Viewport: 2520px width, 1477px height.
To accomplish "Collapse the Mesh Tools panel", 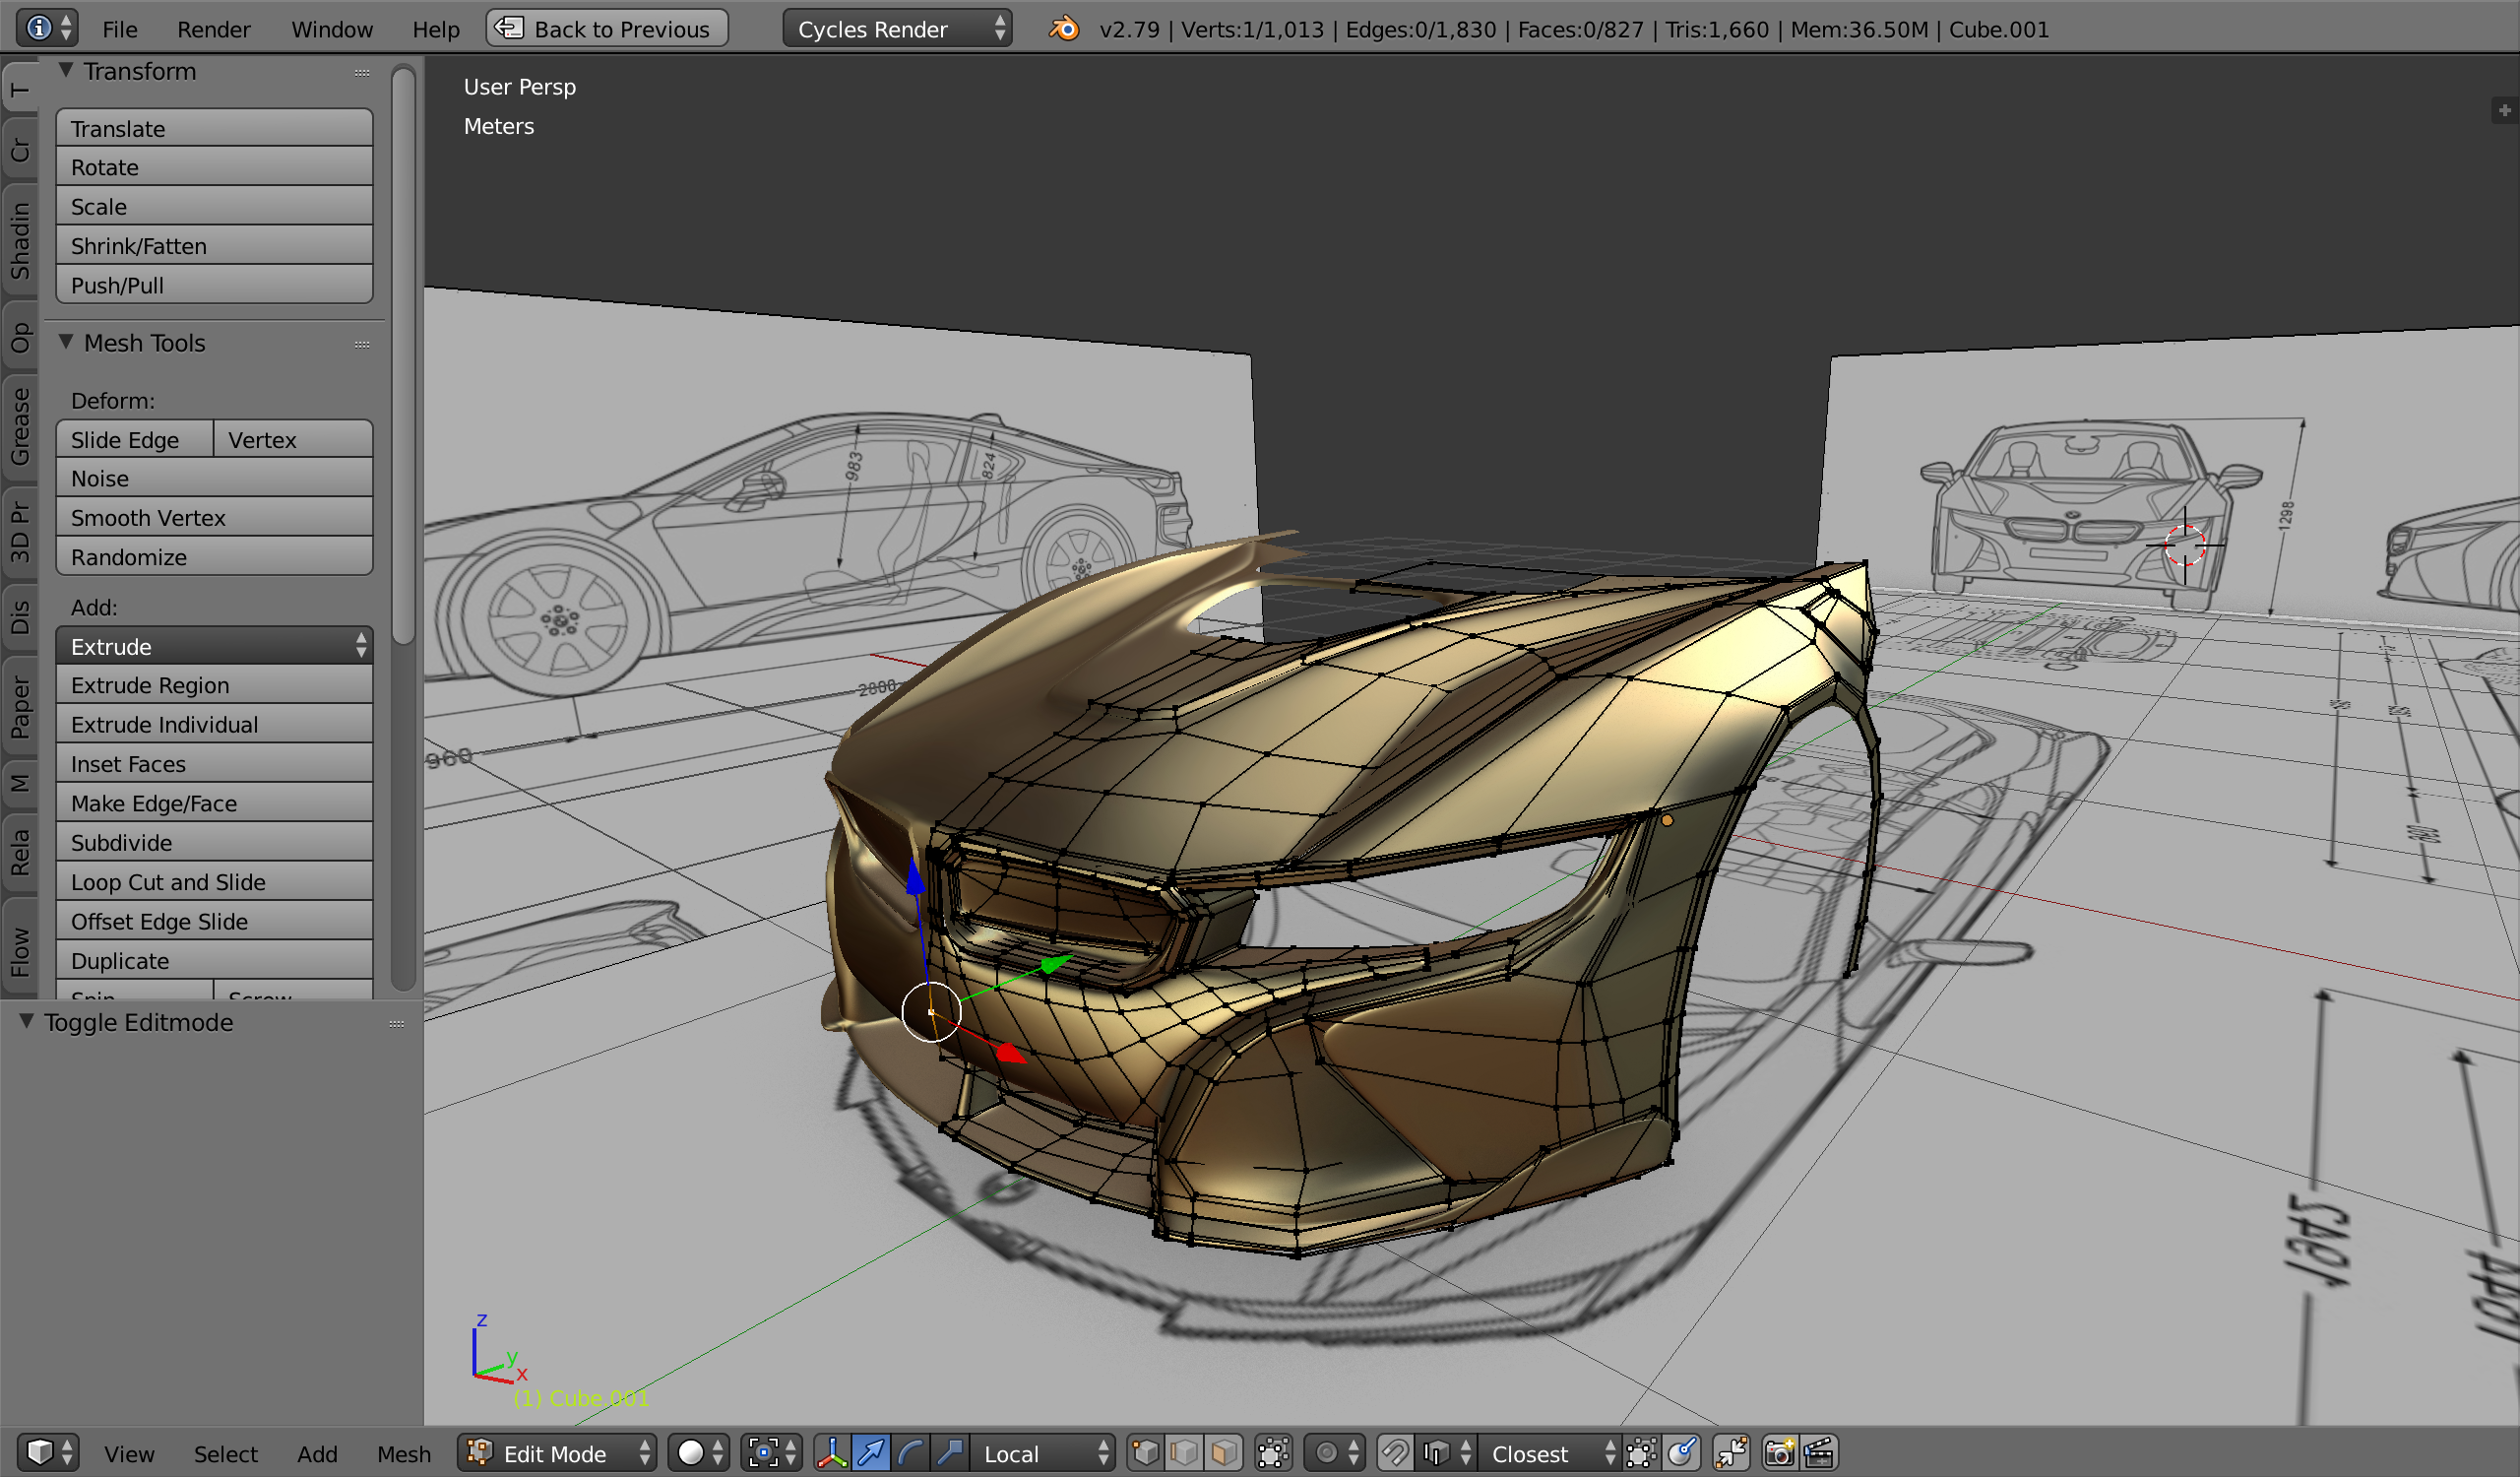I will (x=66, y=342).
